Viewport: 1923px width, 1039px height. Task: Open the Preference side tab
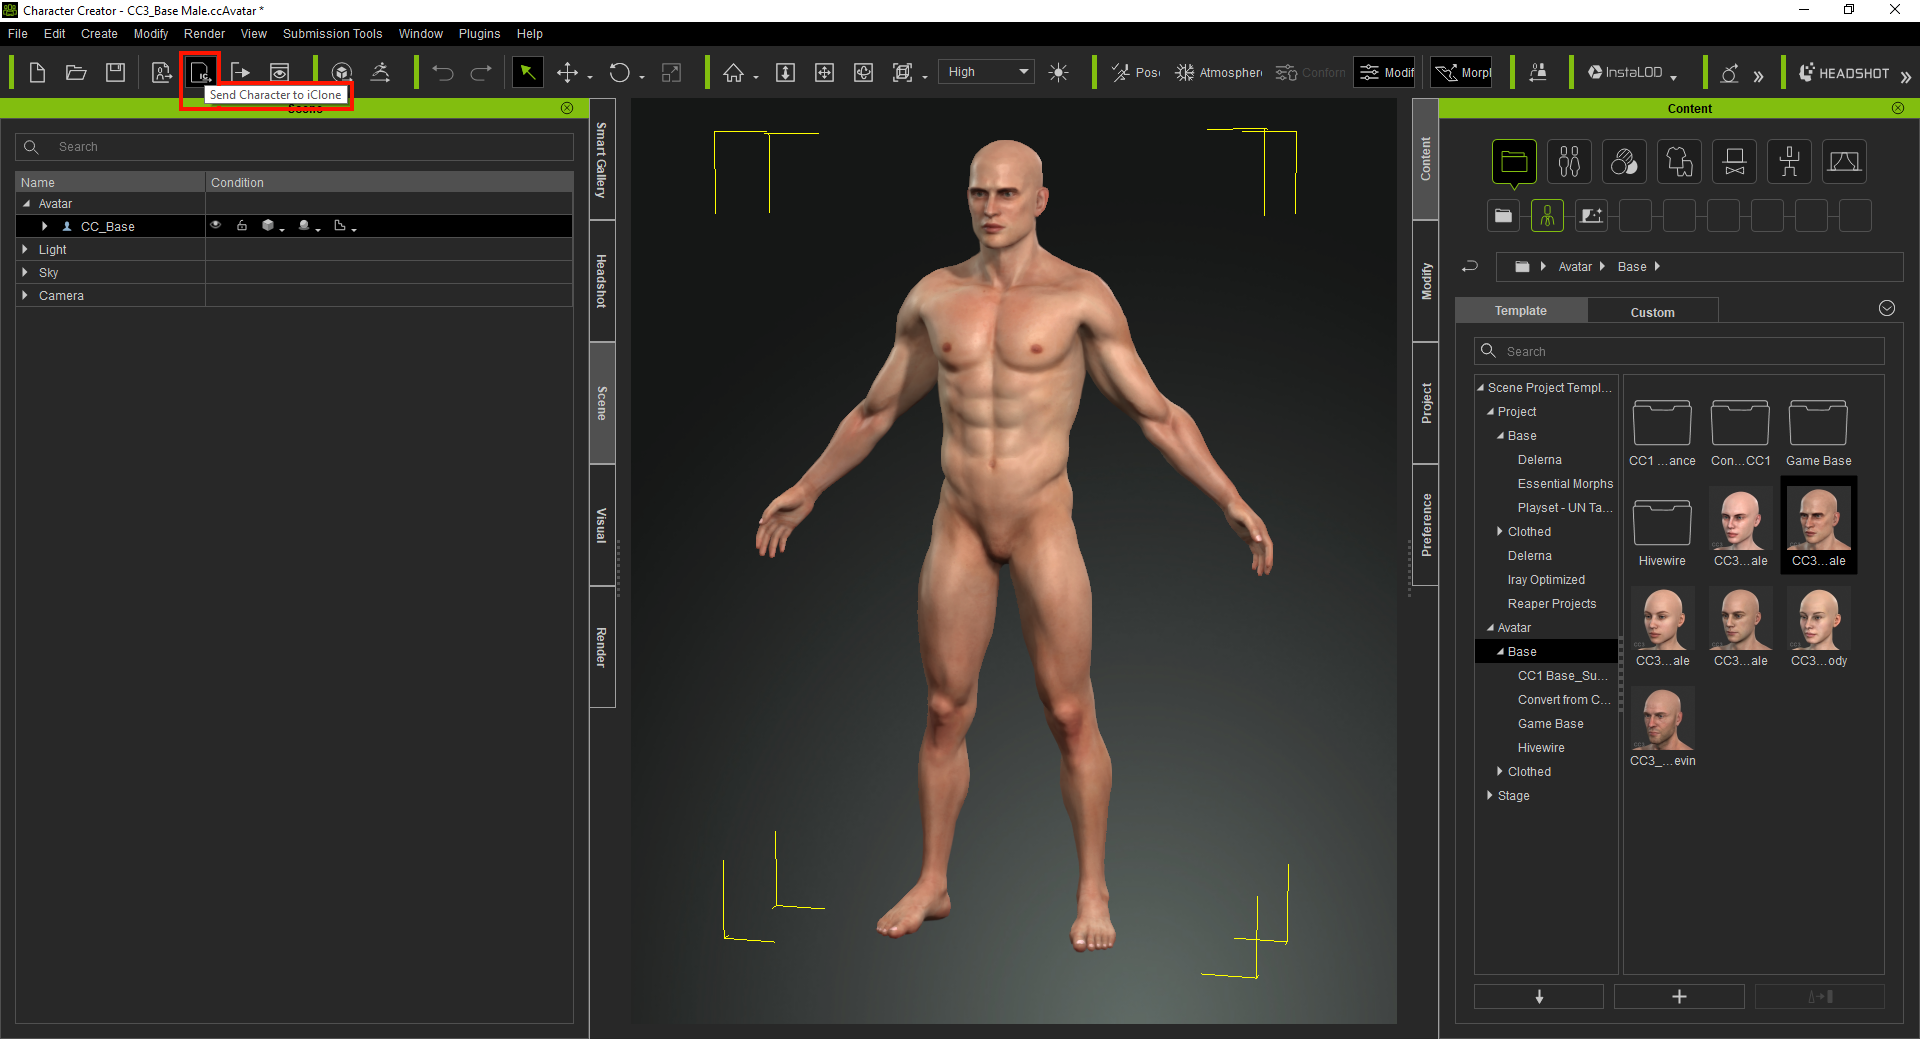(1426, 525)
